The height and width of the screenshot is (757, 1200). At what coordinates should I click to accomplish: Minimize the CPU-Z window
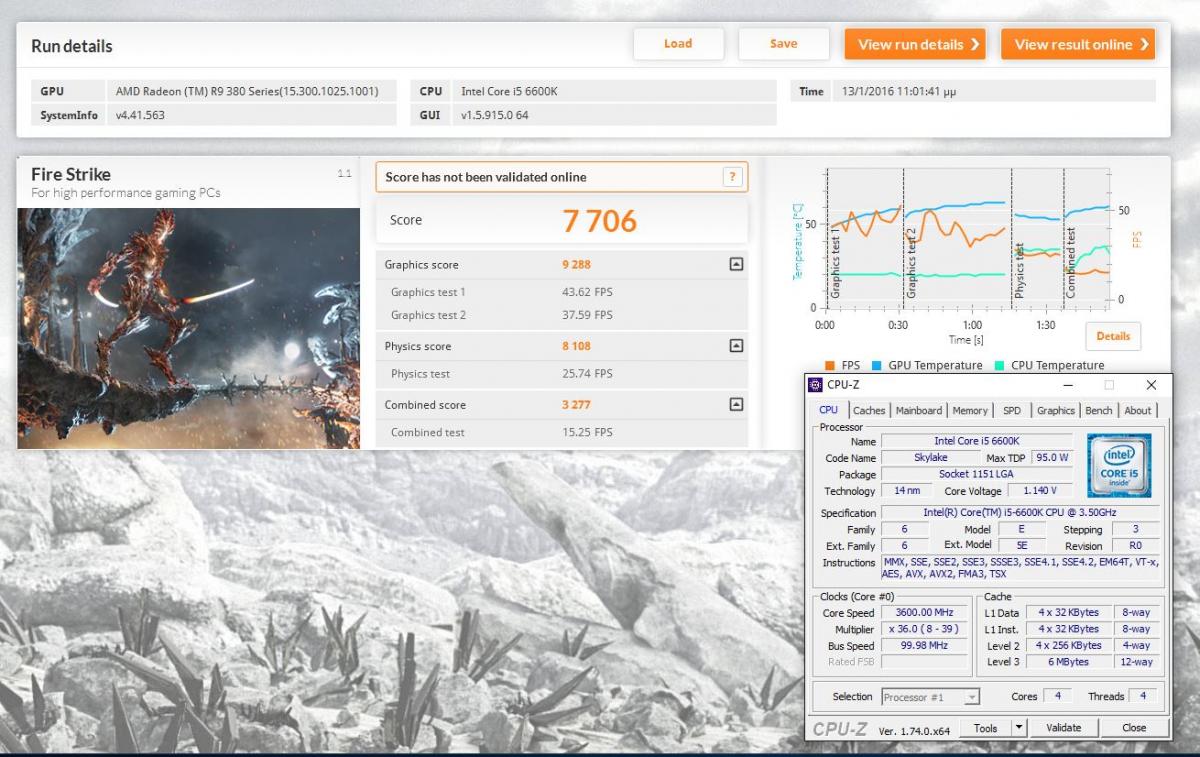click(1069, 385)
